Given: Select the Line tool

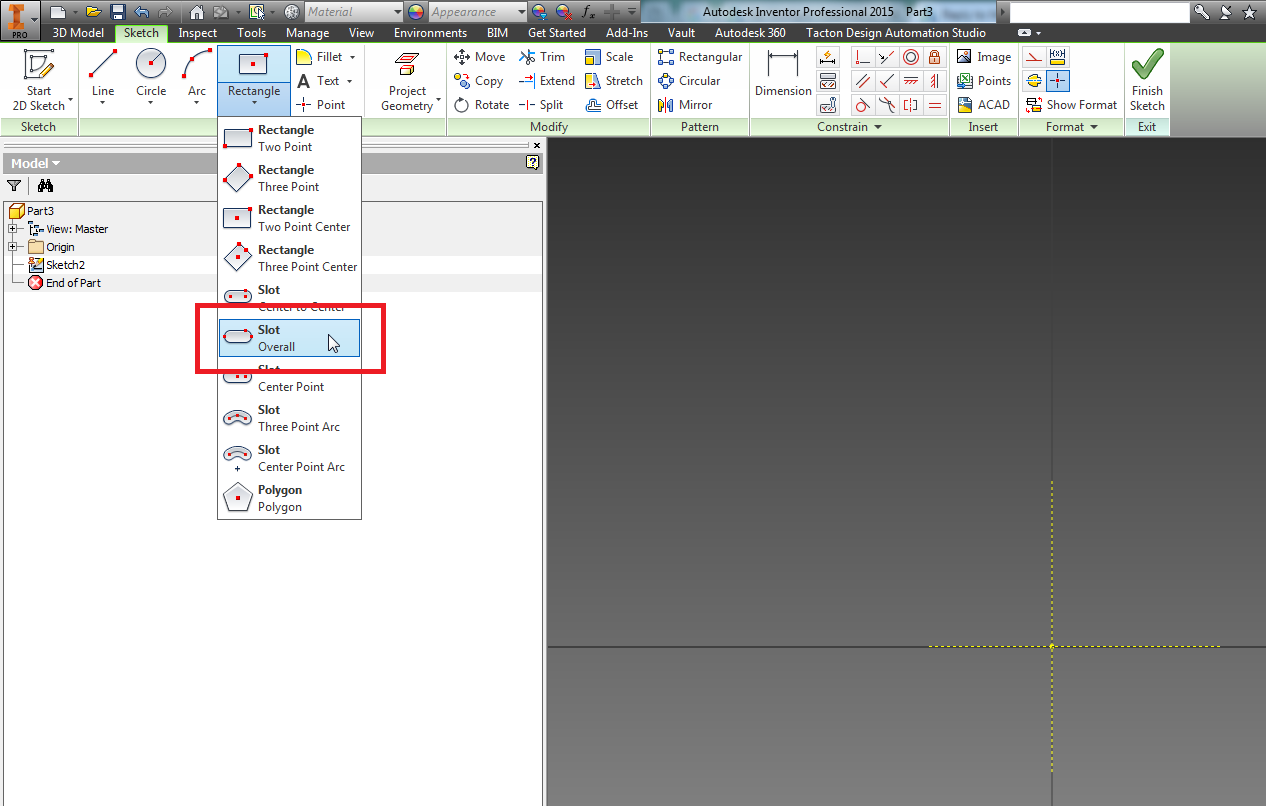Looking at the screenshot, I should [x=101, y=70].
